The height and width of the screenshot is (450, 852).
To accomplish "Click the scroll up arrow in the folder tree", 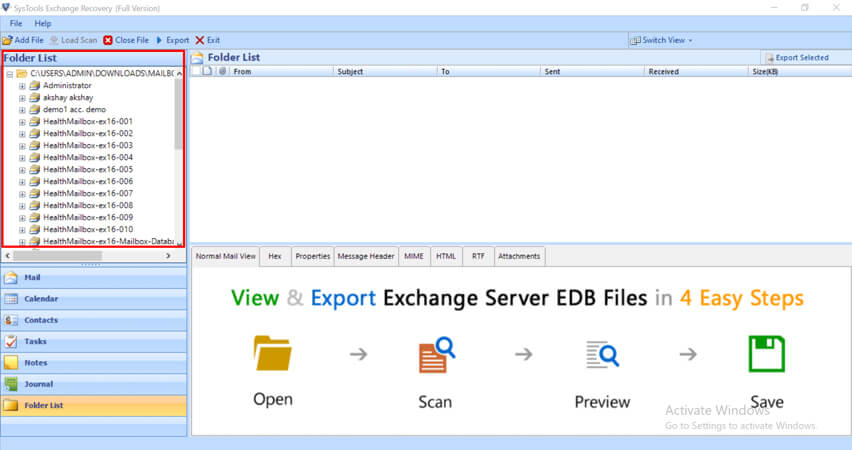I will (179, 73).
